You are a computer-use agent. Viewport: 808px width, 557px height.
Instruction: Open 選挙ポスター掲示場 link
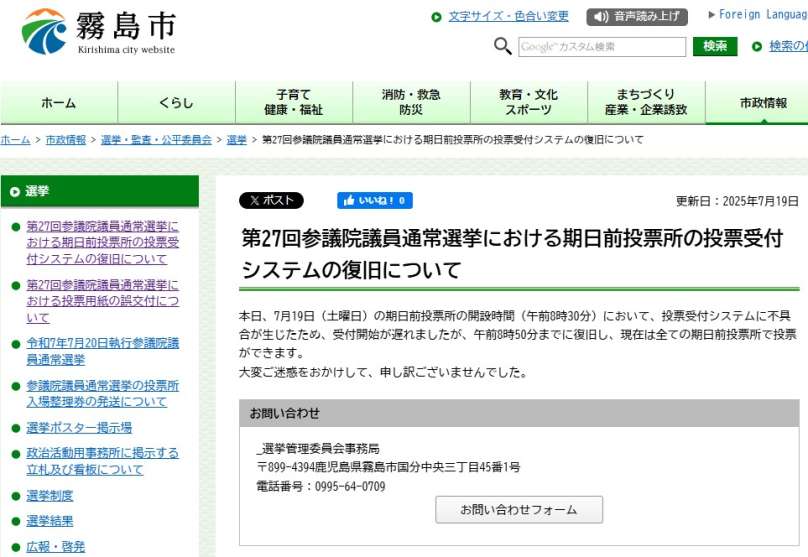(79, 428)
